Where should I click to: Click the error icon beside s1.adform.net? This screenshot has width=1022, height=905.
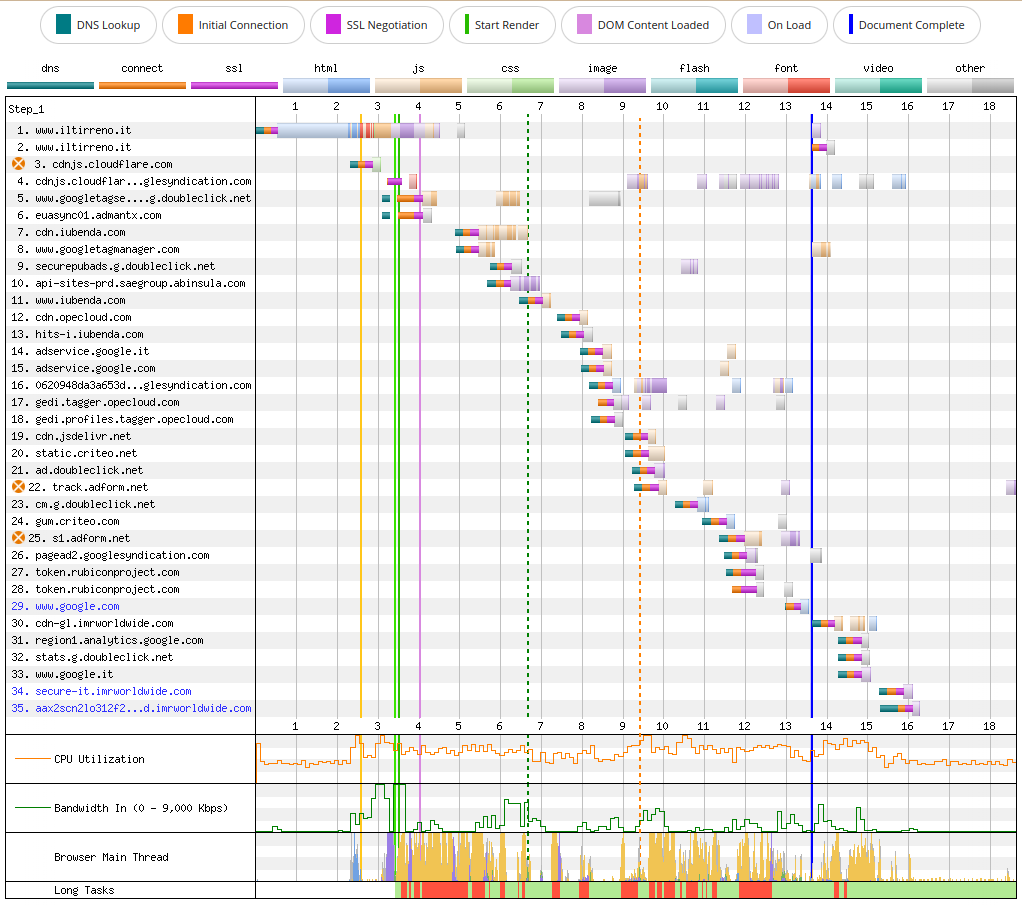click(19, 537)
